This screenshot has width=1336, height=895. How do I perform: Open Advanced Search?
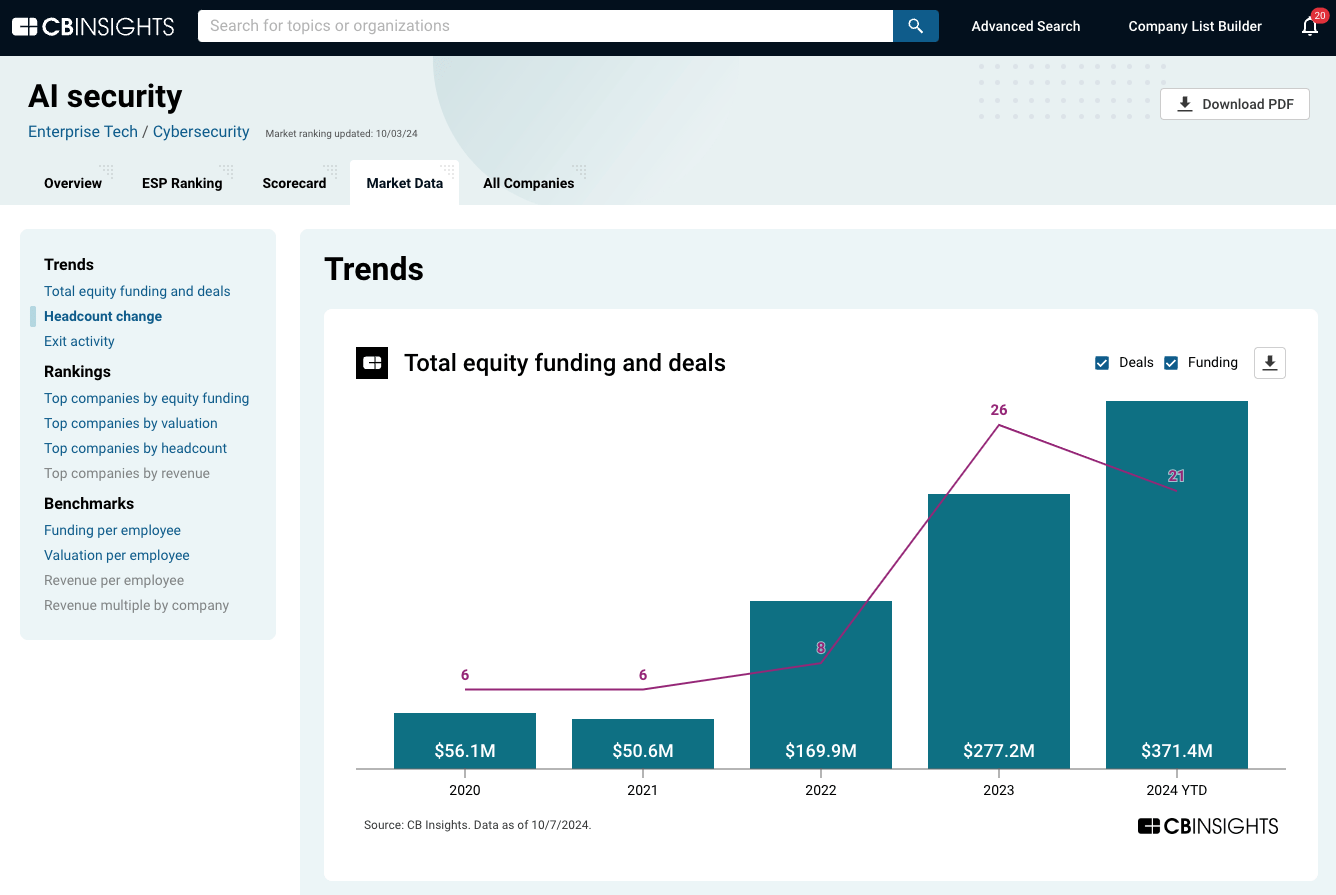click(1026, 26)
